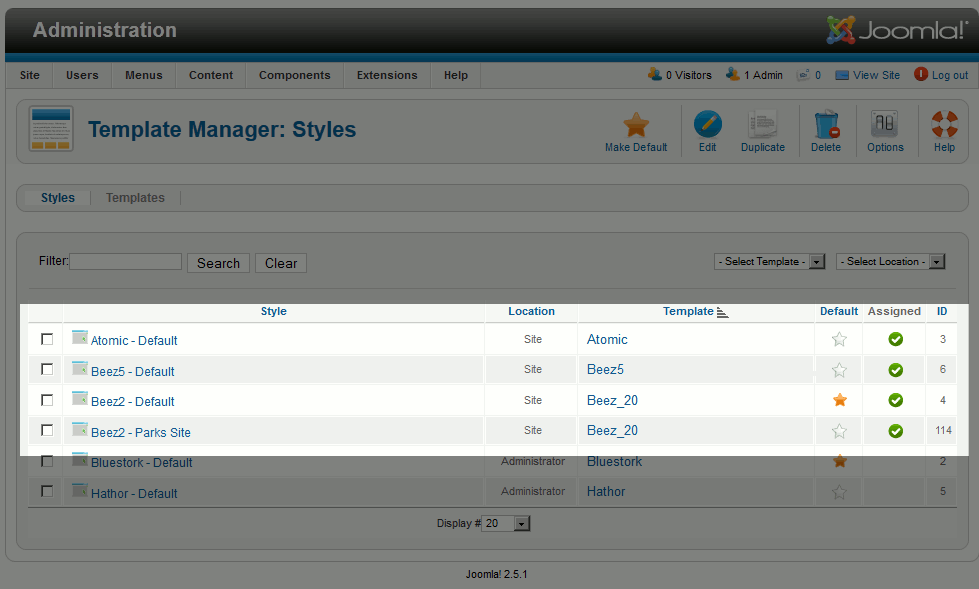Click into the Filter text field
This screenshot has width=979, height=589.
(x=126, y=262)
